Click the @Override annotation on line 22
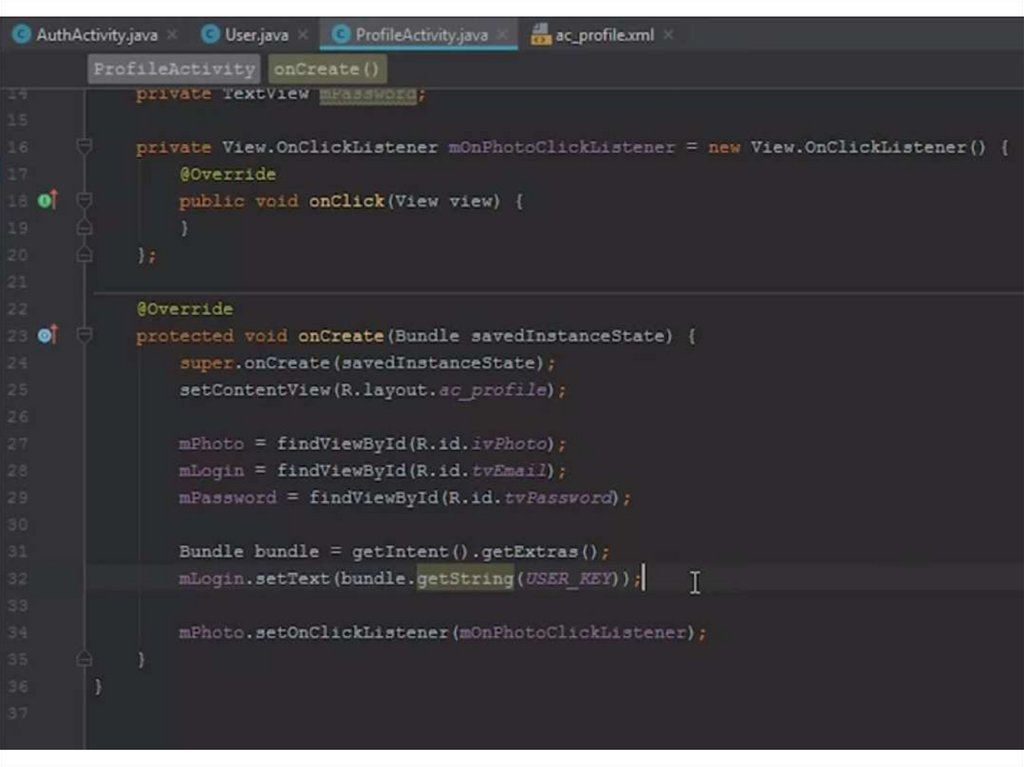This screenshot has width=1024, height=767. click(x=185, y=309)
